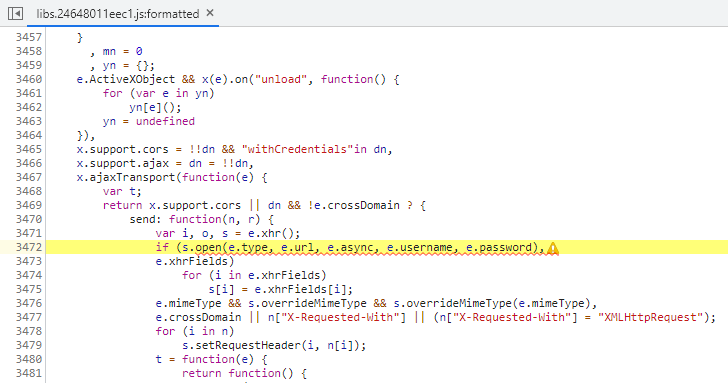728x383 pixels.
Task: Click the warning icon on line 3472
Action: pyautogui.click(x=552, y=248)
